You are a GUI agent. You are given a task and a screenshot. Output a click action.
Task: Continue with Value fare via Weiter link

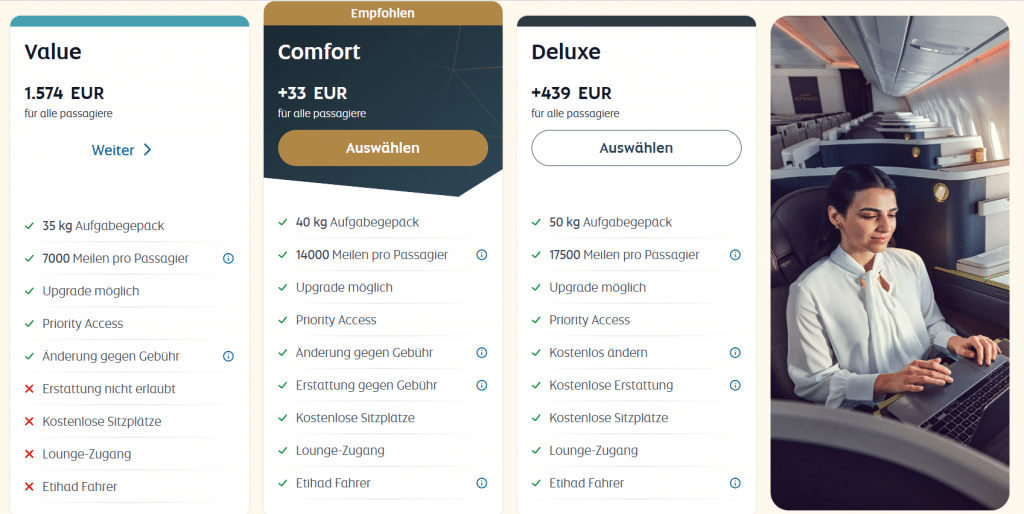[113, 150]
